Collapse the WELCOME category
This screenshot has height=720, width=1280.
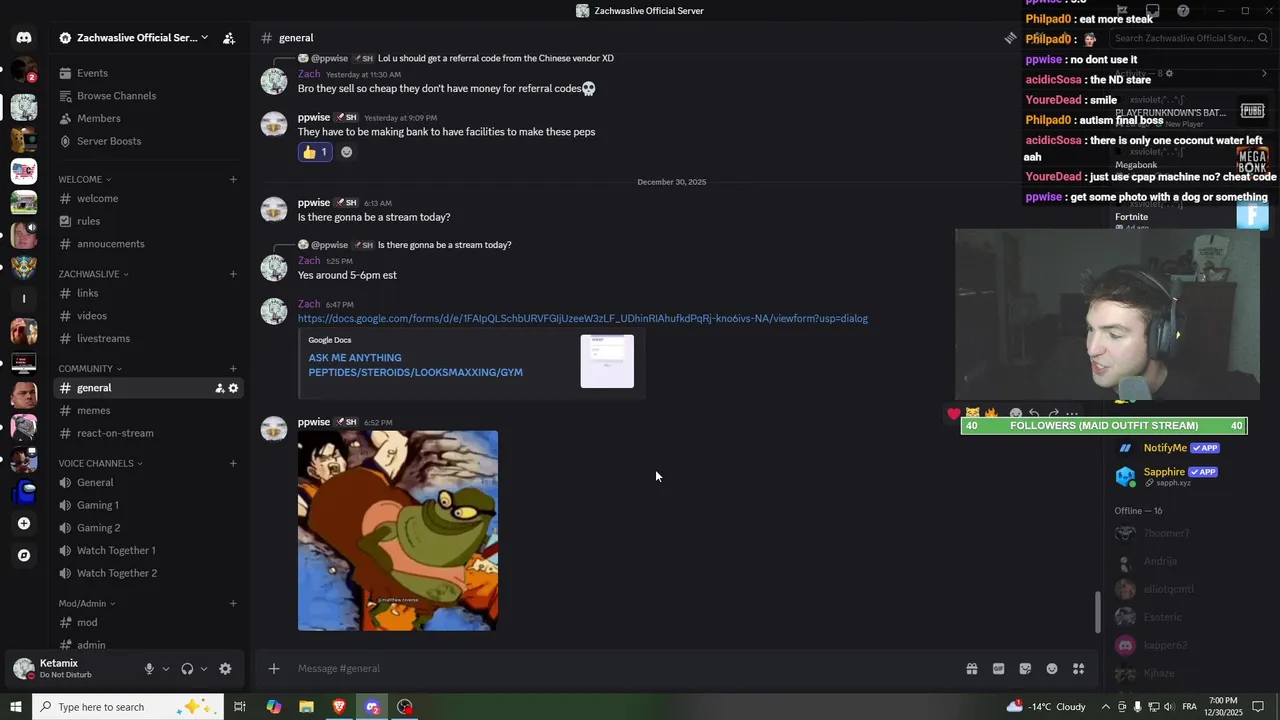coord(84,180)
